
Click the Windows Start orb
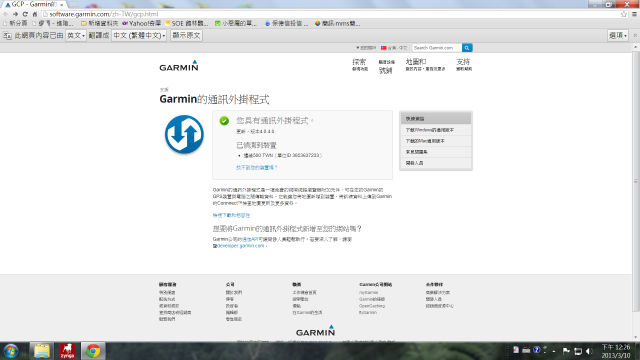(x=11, y=351)
